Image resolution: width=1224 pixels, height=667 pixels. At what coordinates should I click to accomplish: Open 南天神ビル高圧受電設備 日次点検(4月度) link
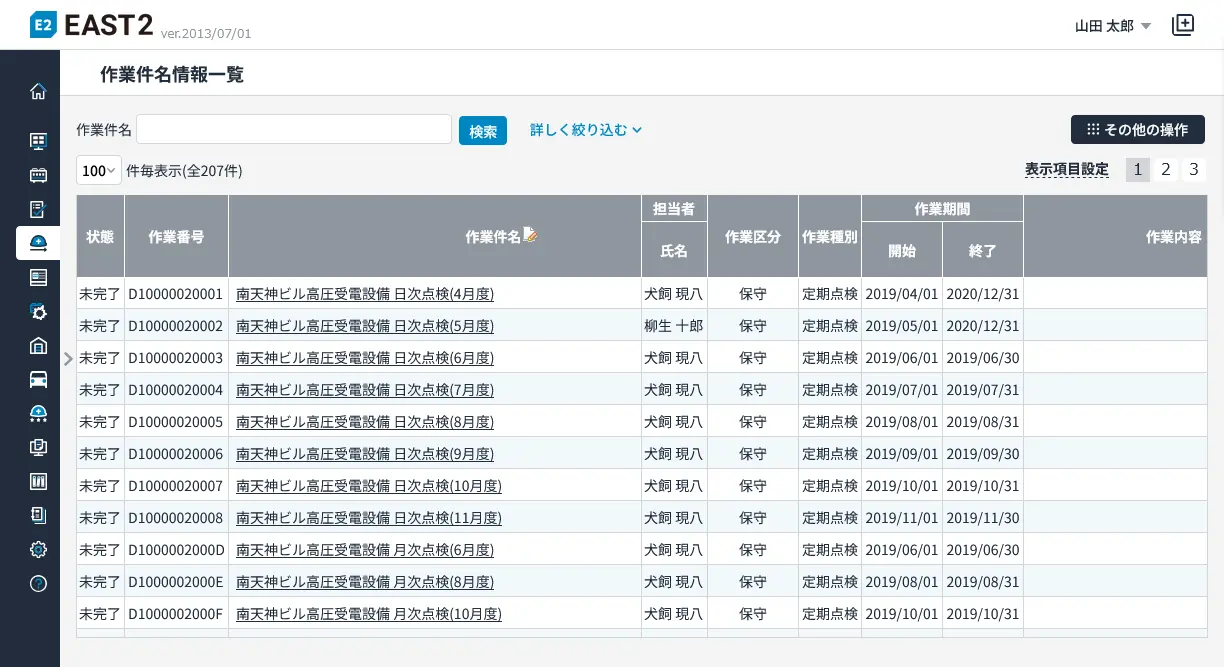365,294
